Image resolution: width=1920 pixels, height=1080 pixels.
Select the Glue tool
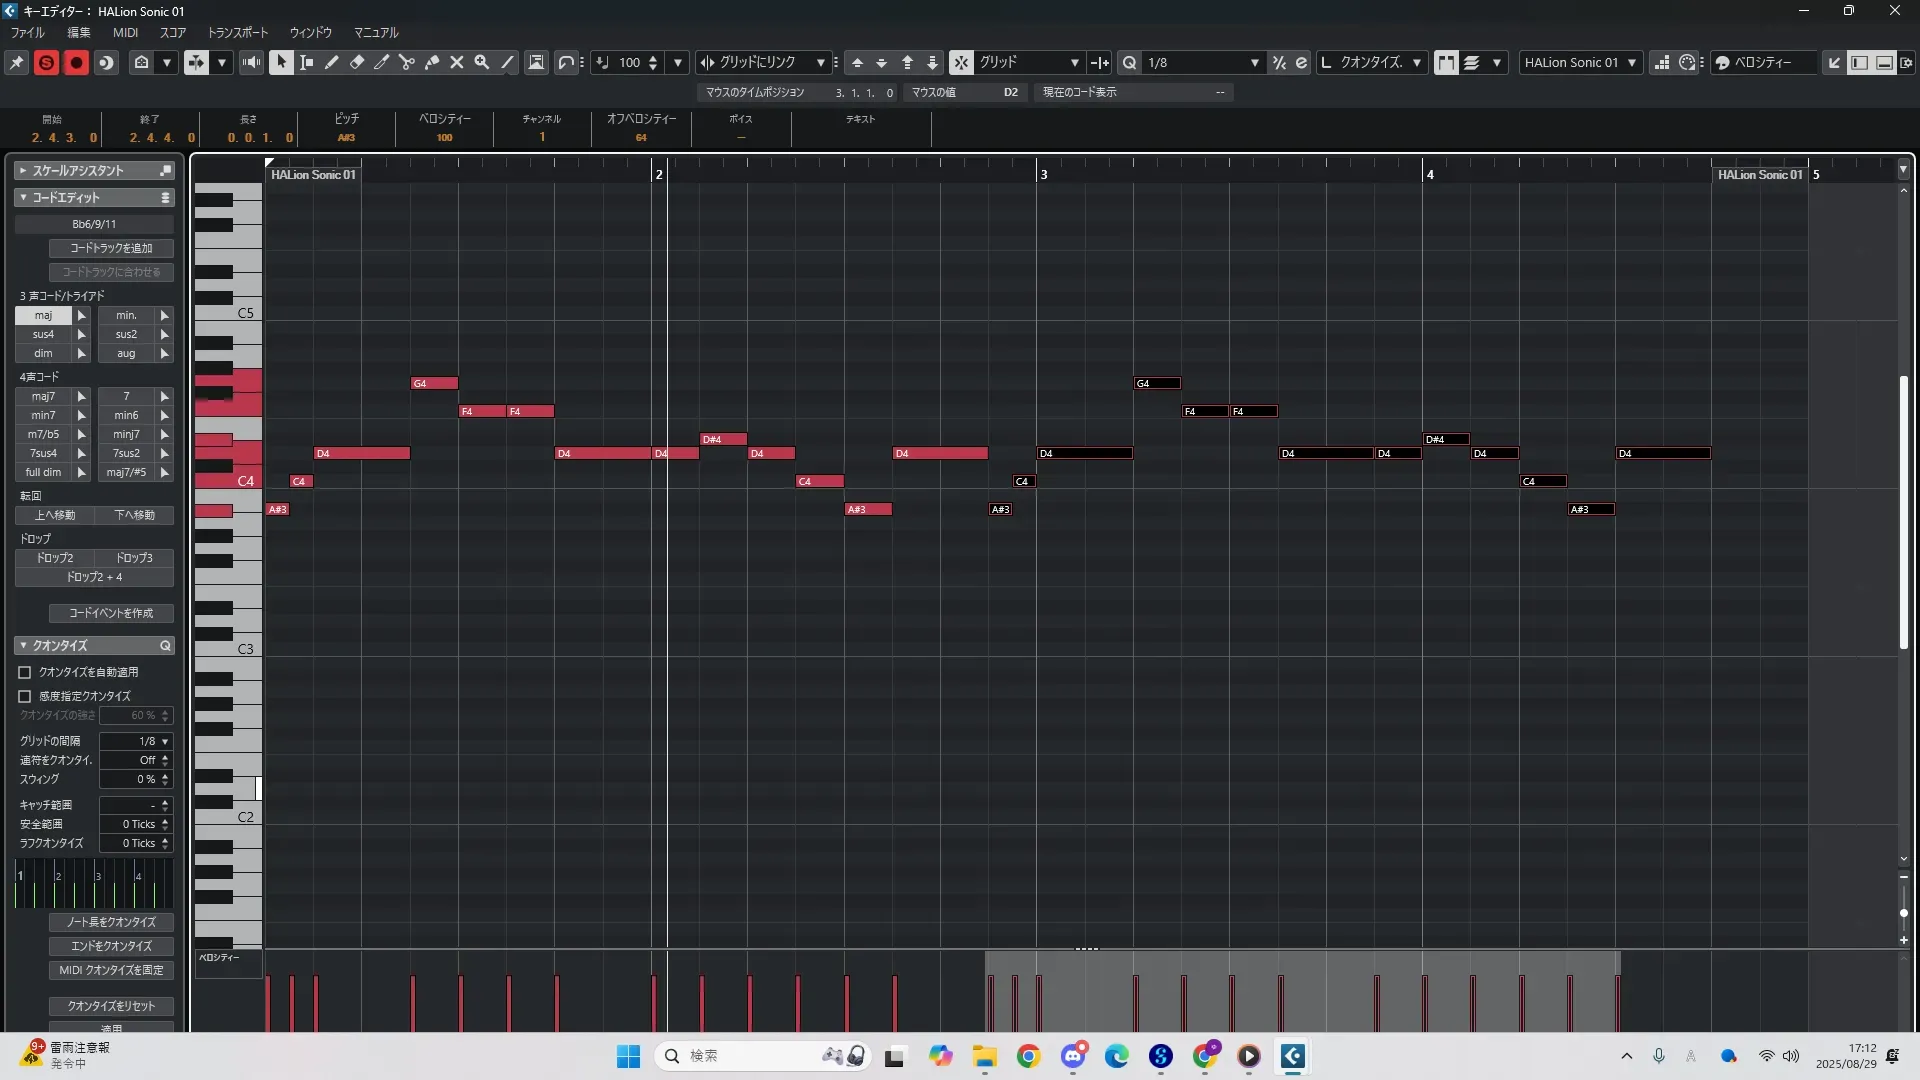click(x=432, y=62)
